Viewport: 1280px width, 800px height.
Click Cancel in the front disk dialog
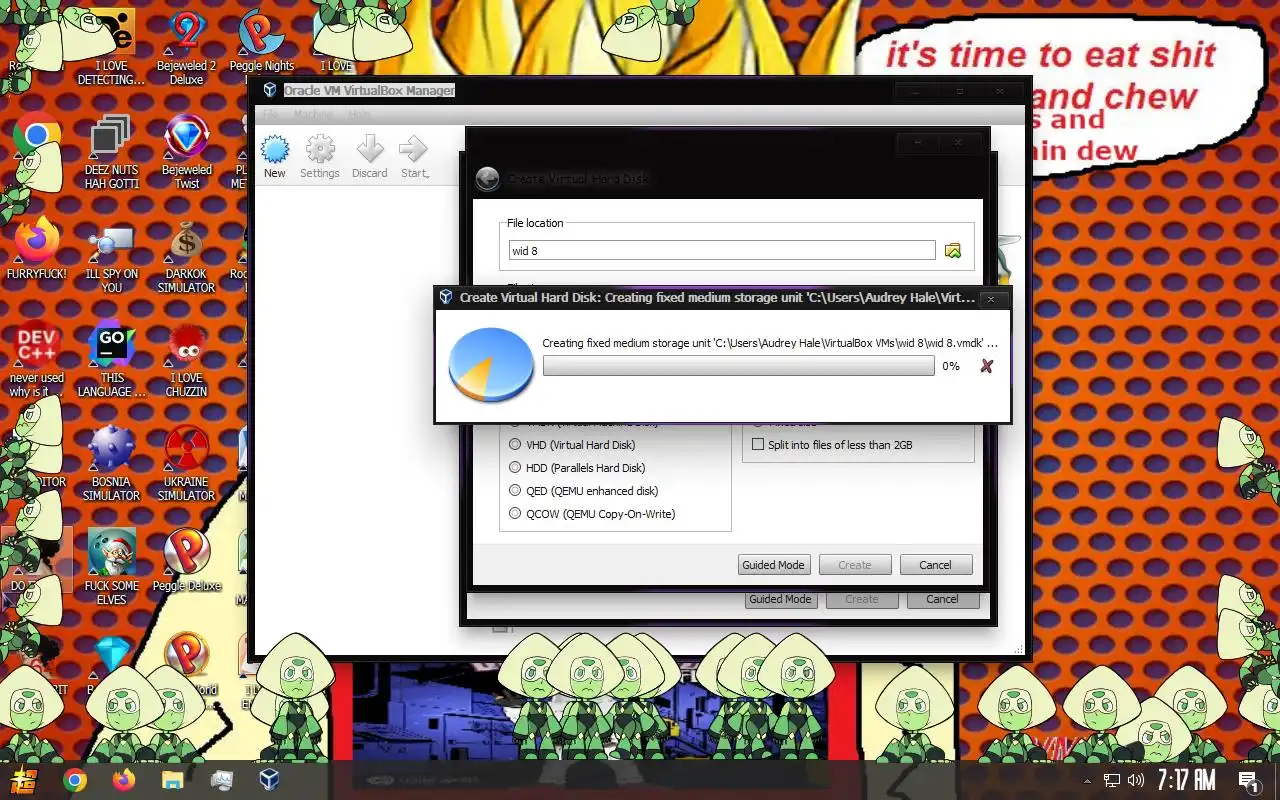coord(936,565)
